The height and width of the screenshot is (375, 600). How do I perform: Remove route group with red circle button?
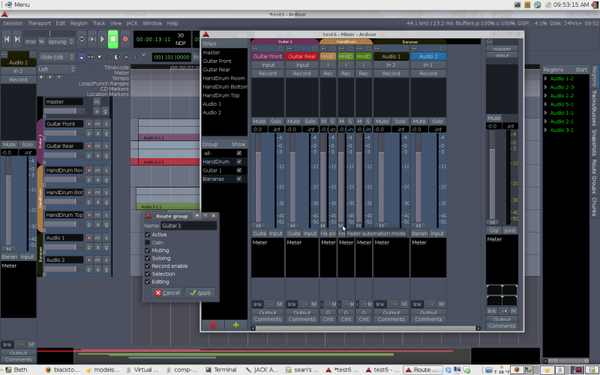pyautogui.click(x=213, y=325)
